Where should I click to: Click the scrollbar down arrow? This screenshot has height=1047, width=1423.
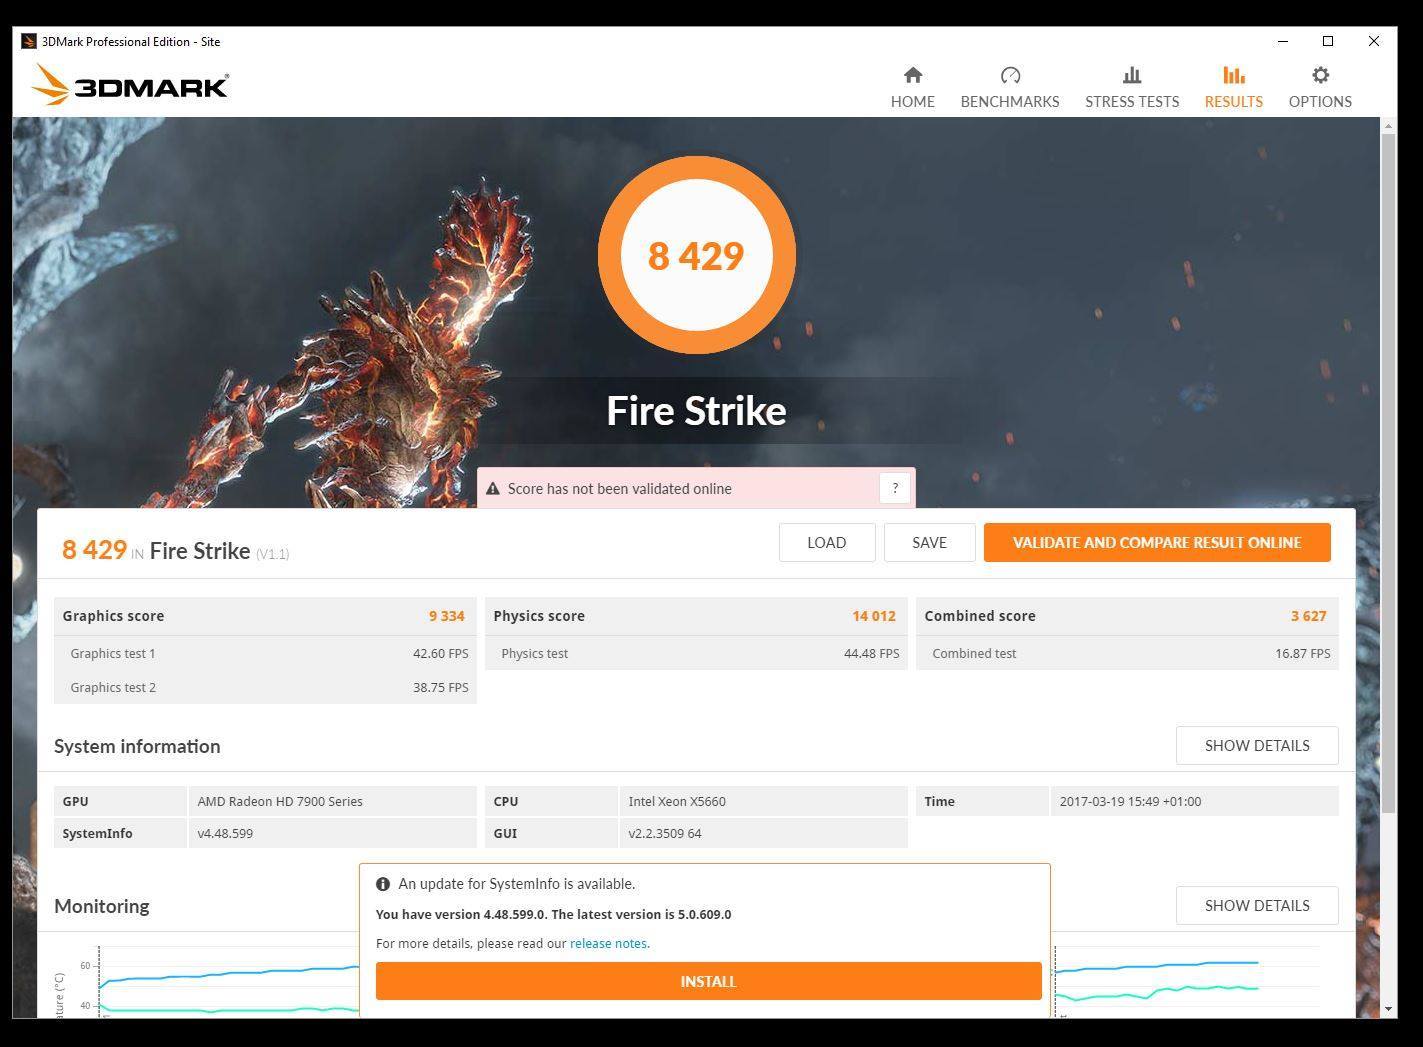1388,1009
